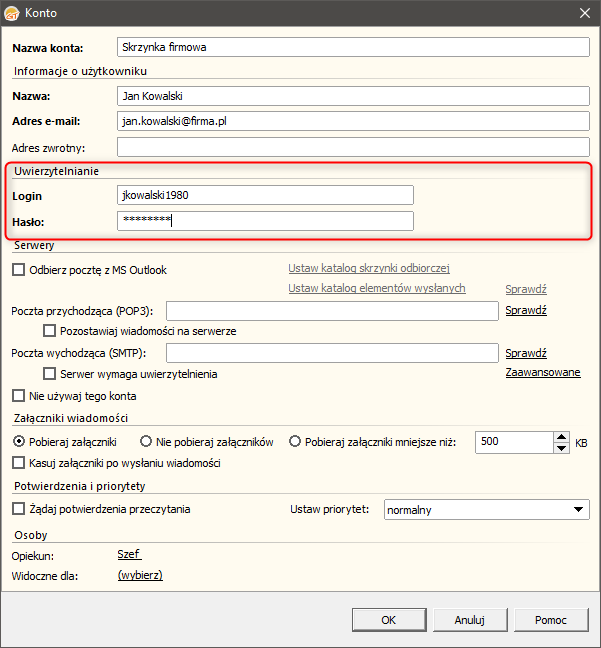Click 'Sprawdź' next to POP3 field
601x648 pixels.
coord(526,310)
